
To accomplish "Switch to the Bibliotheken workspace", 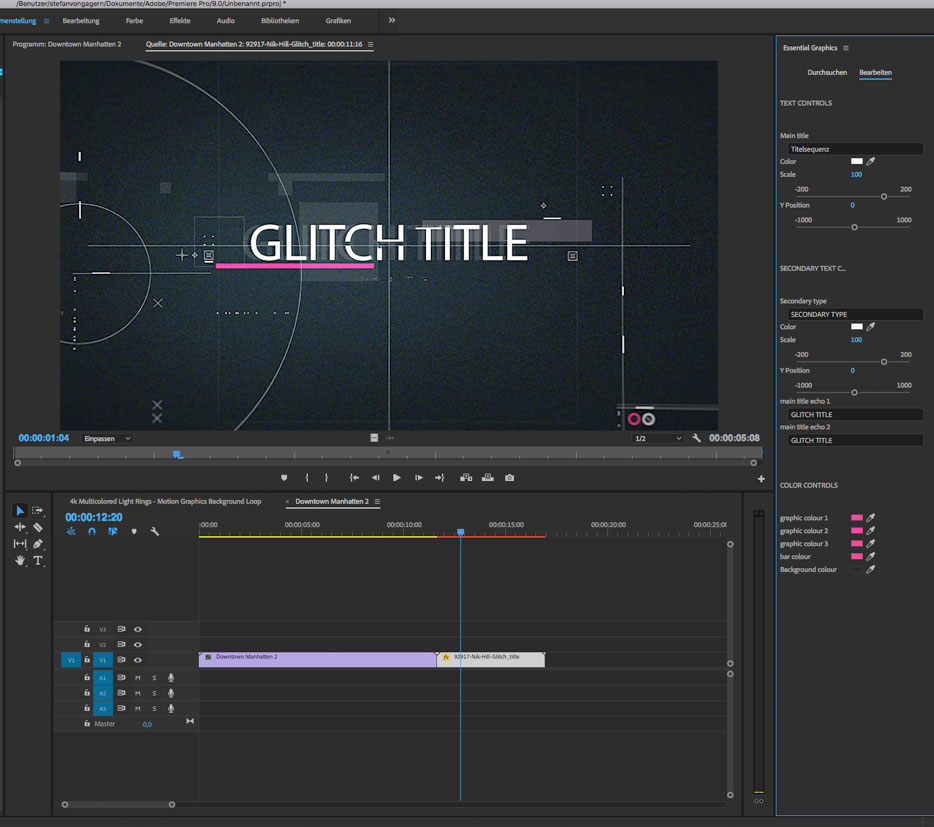I will (x=280, y=21).
